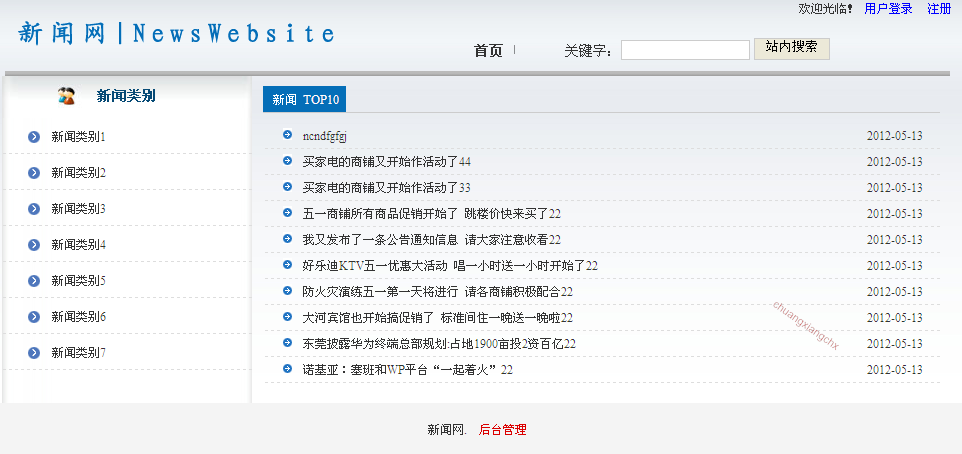Open news 防火灾演练五一第一天将进行
This screenshot has height=454, width=962.
coord(437,292)
